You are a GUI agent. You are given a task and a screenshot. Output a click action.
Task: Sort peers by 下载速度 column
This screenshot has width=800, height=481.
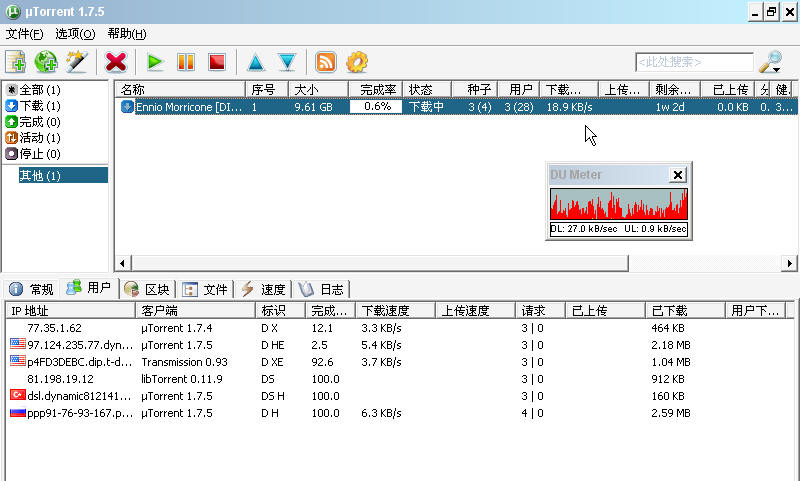pyautogui.click(x=395, y=311)
